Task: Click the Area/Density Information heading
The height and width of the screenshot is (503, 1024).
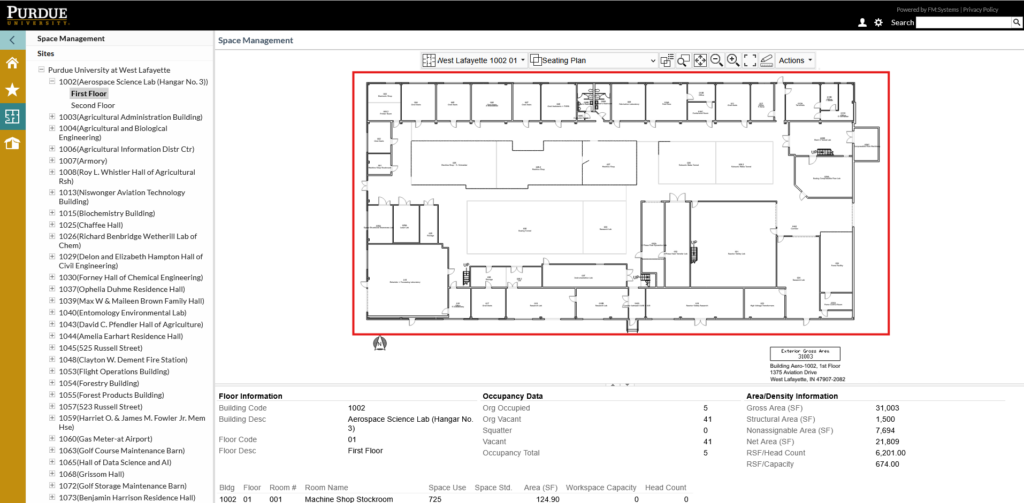Action: pyautogui.click(x=792, y=396)
